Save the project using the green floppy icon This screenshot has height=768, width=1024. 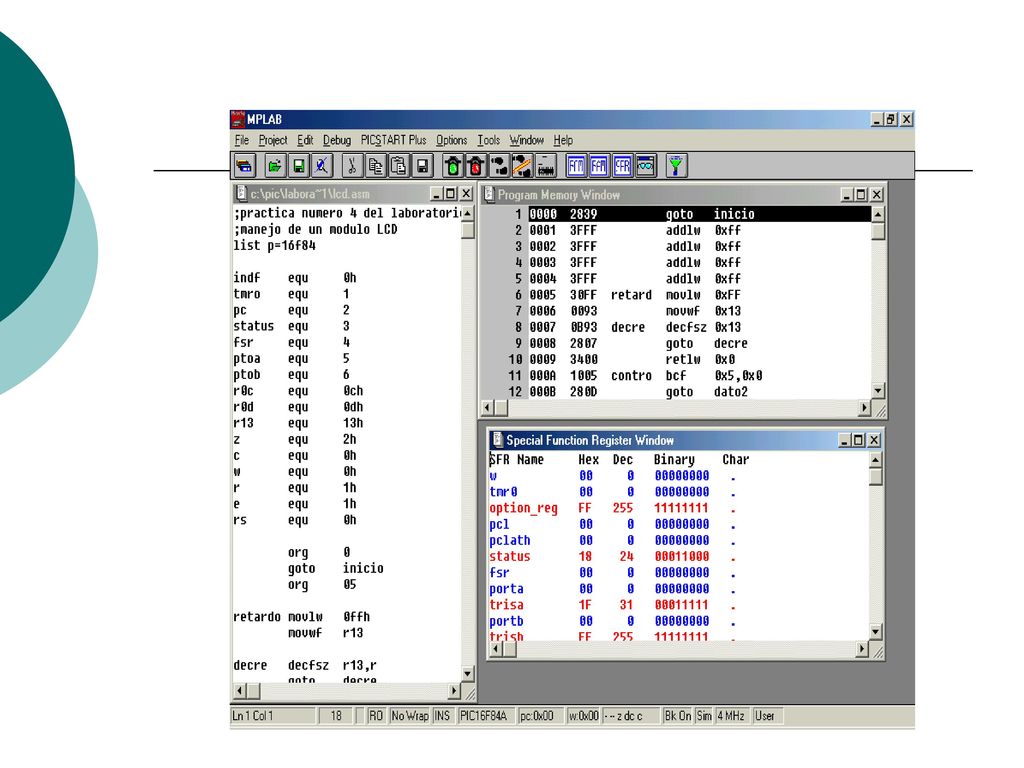click(298, 166)
